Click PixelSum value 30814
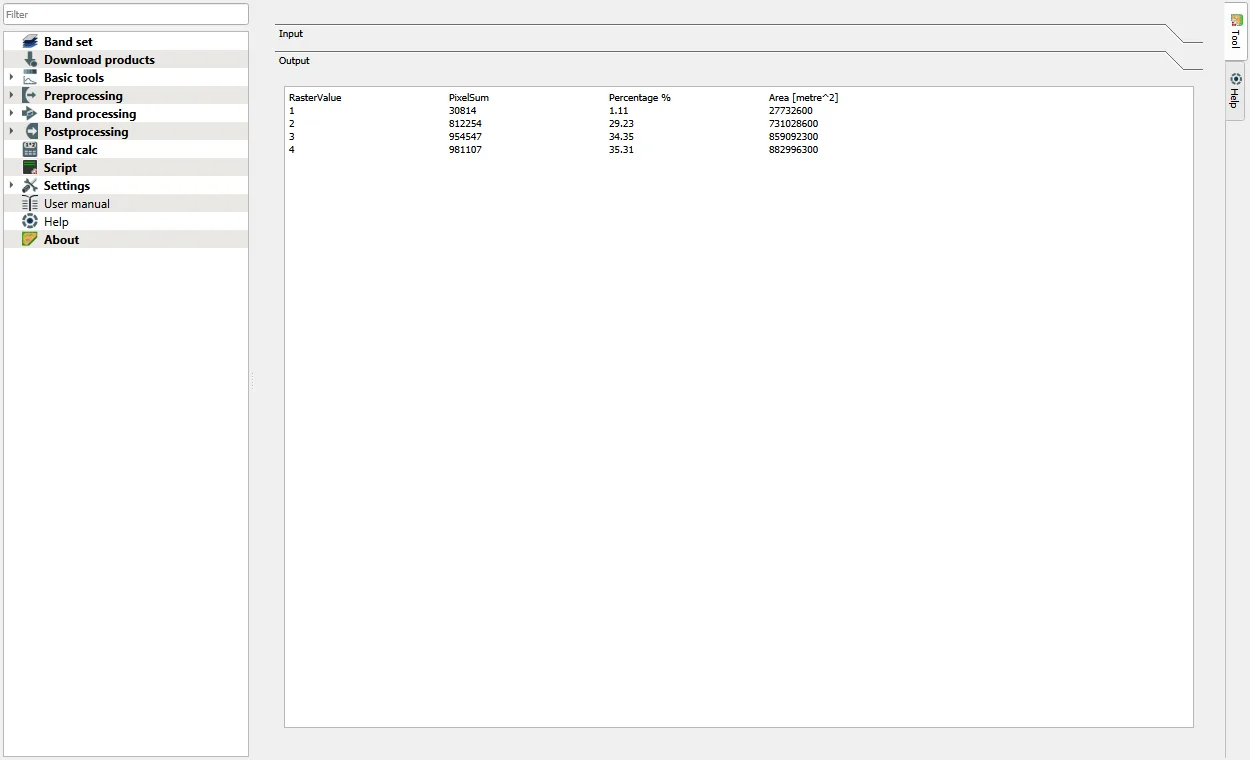The width and height of the screenshot is (1250, 760). pyautogui.click(x=463, y=111)
